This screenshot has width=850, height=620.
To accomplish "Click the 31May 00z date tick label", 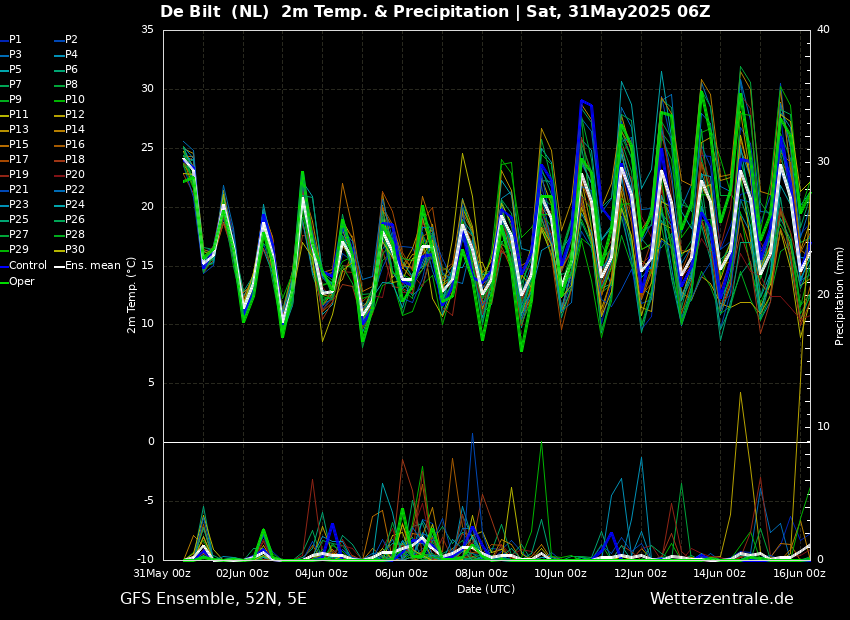I will [x=163, y=574].
